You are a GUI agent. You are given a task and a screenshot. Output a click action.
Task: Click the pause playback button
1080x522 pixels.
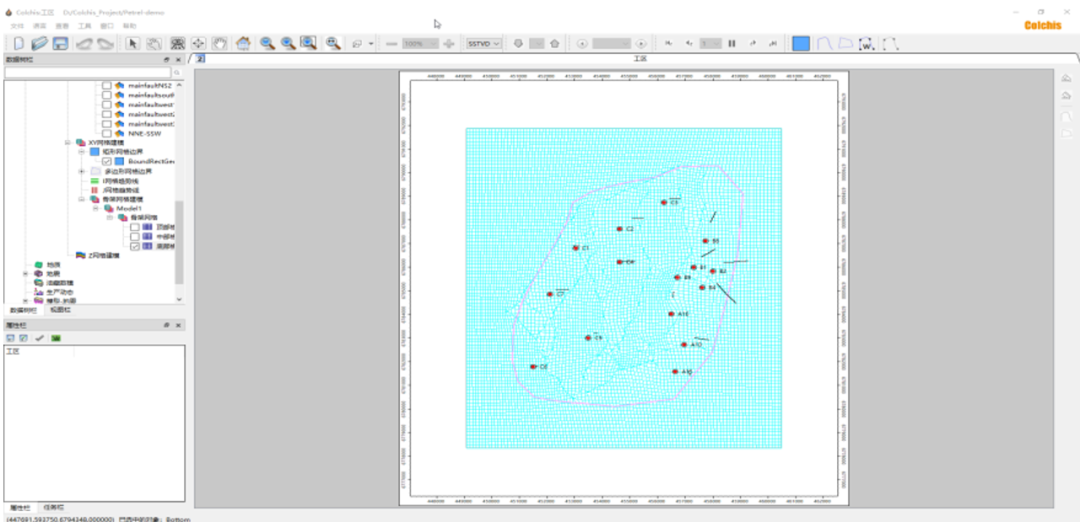coord(732,44)
